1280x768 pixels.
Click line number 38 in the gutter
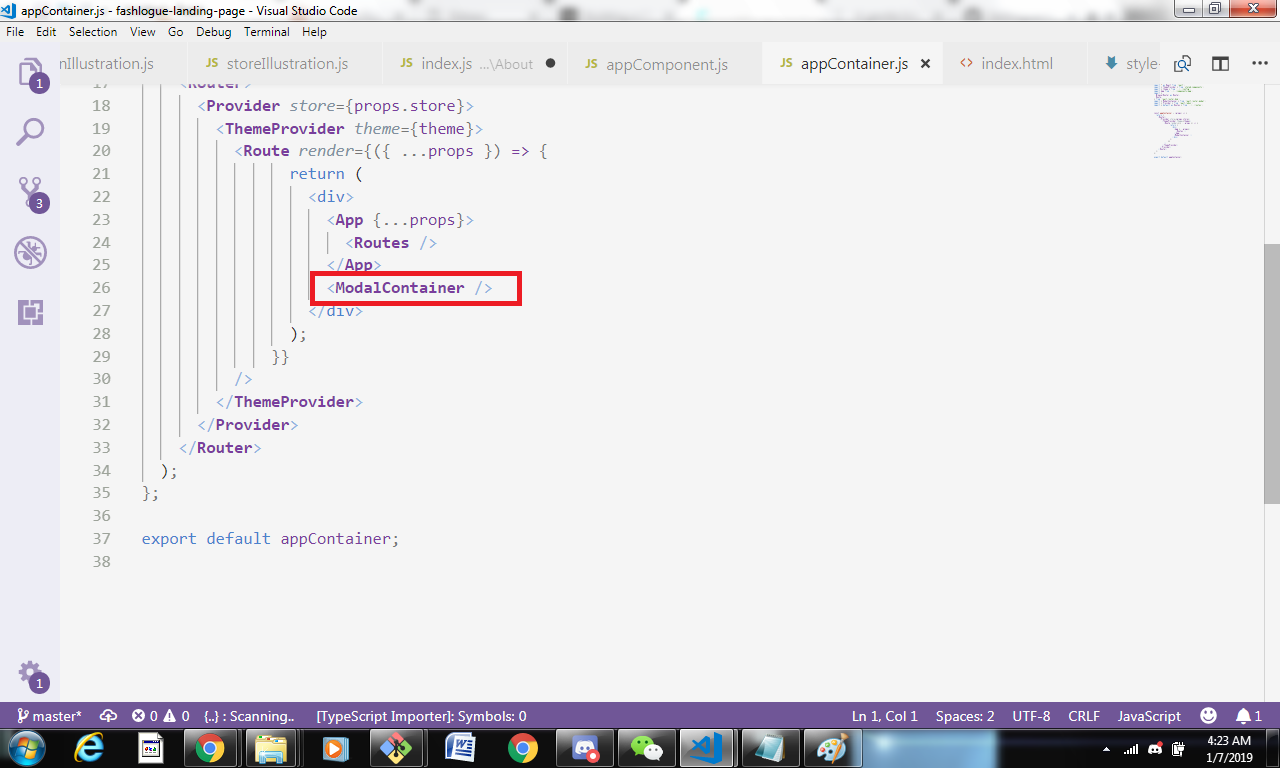coord(100,561)
